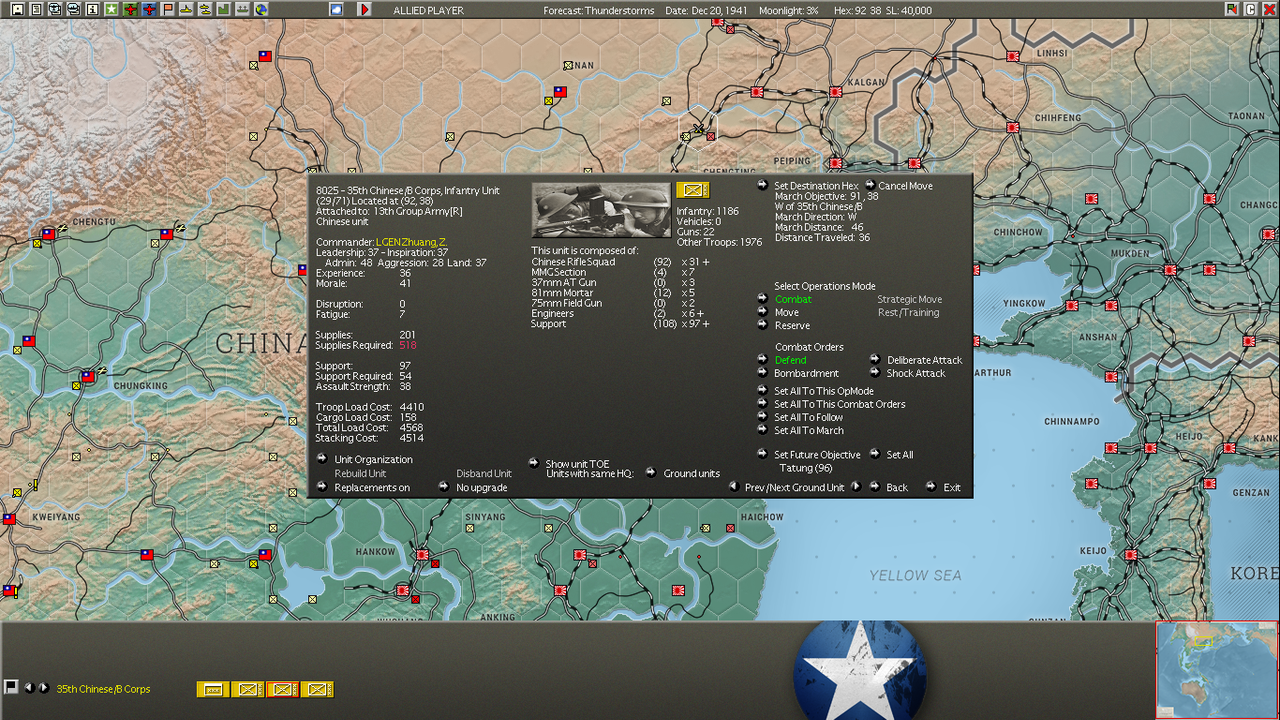This screenshot has height=720, width=1280.
Task: Click commander name LCEN Zhuang, Z.
Action: point(411,242)
